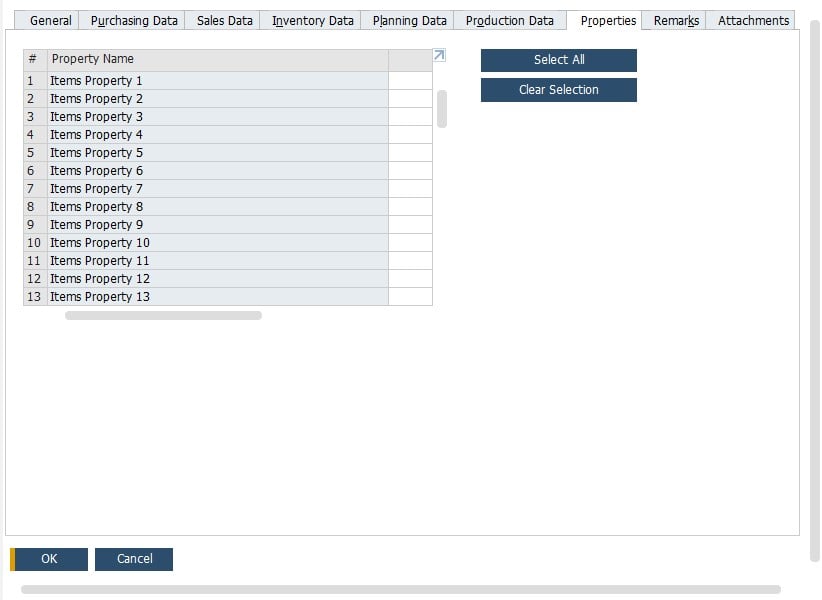Enable the checkbox for Items Property 1
Image resolution: width=822 pixels, height=600 pixels.
click(x=410, y=80)
